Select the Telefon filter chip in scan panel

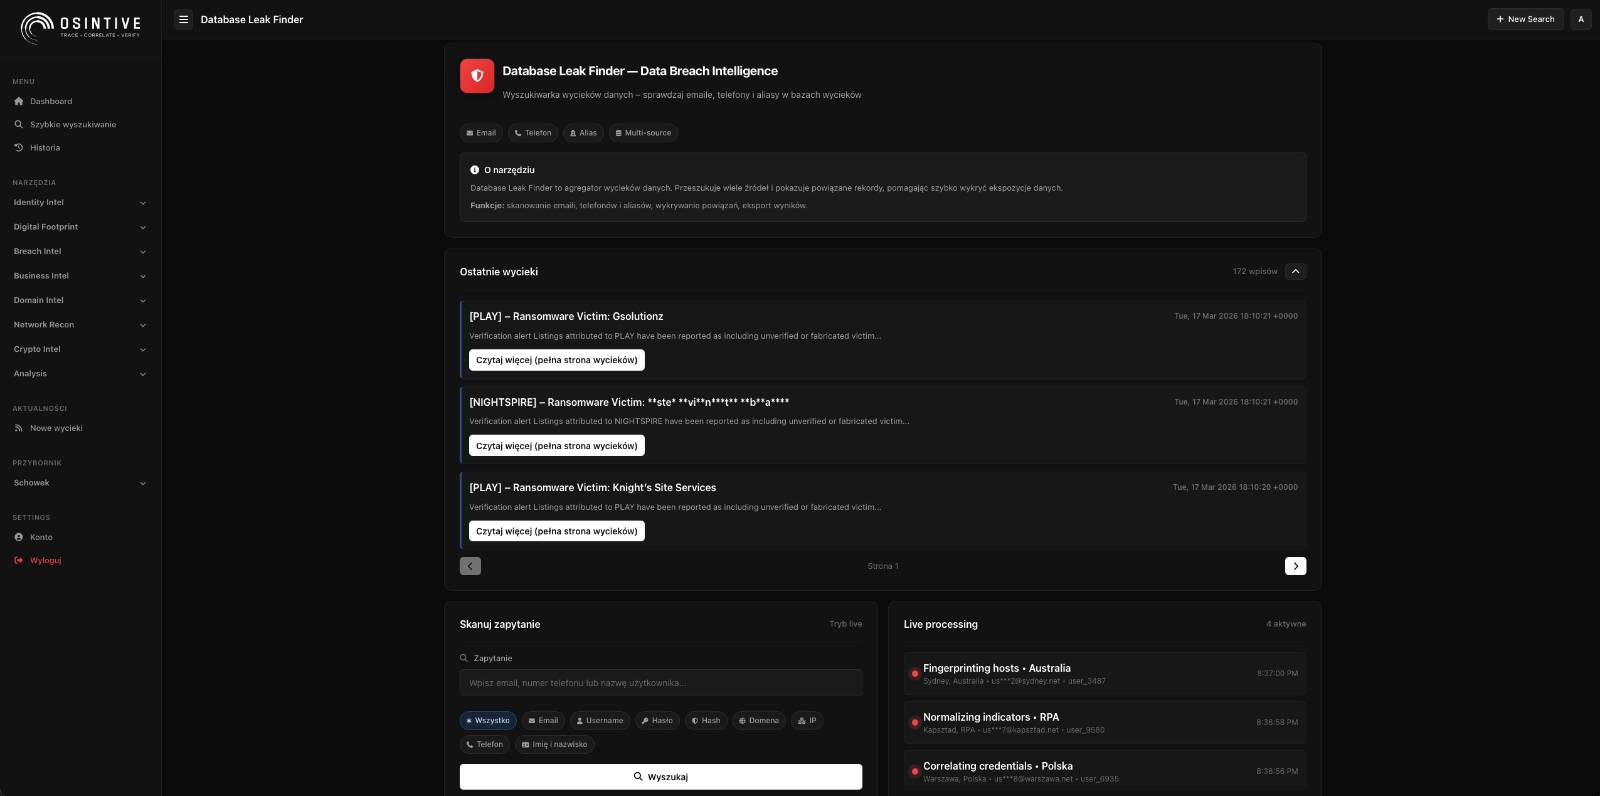point(485,744)
